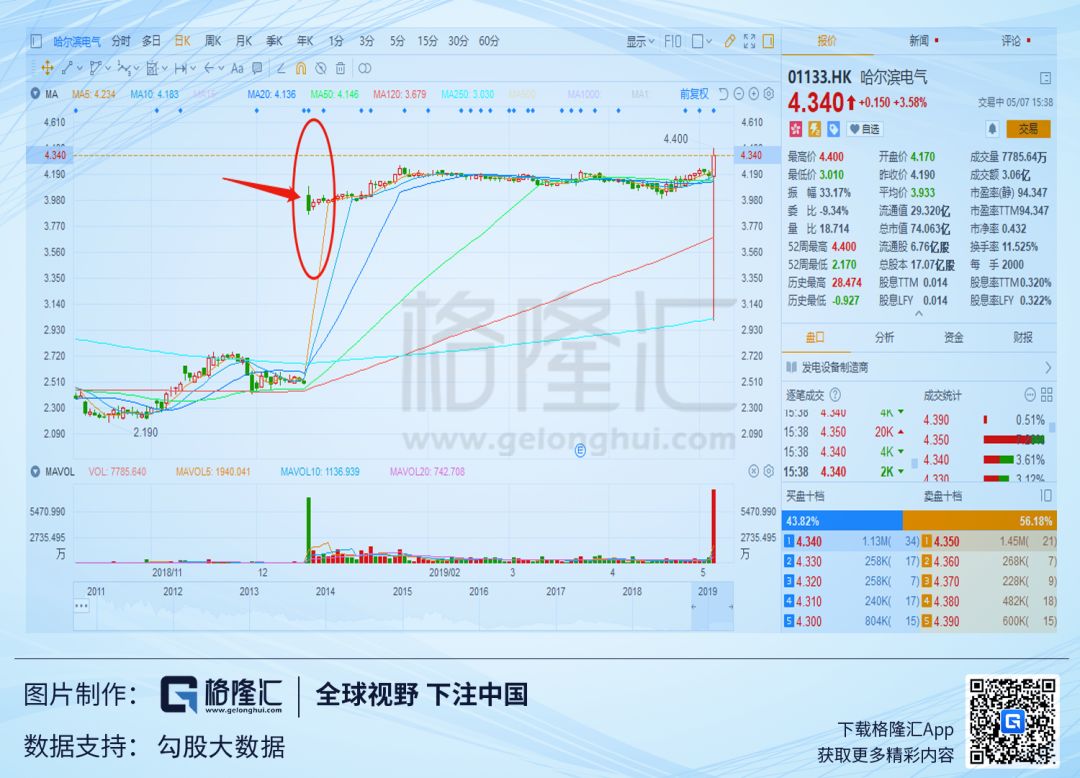Click the panel icon beside 哈尔滨电气 title
Screen dimensions: 1080x778
click(x=1045, y=78)
